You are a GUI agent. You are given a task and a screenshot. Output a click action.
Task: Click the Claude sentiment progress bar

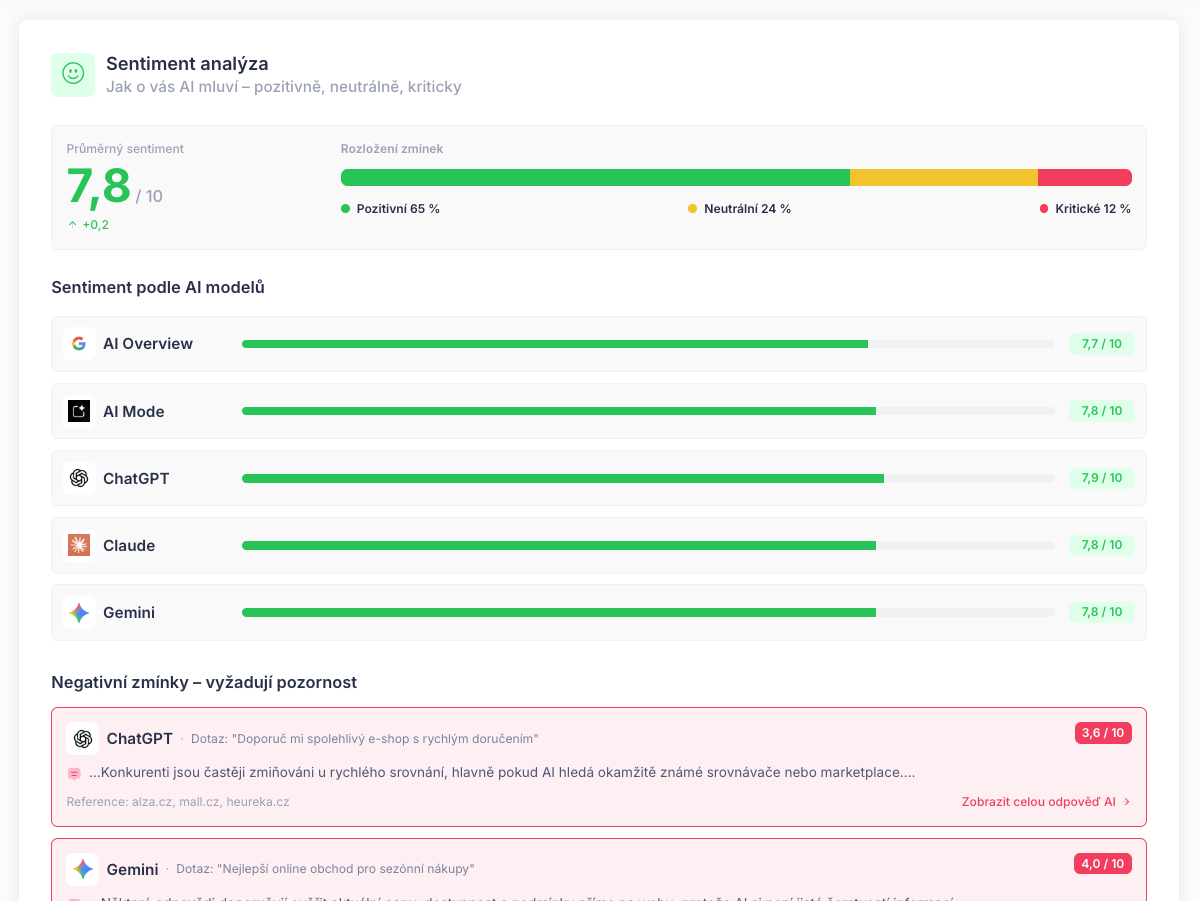click(x=648, y=545)
